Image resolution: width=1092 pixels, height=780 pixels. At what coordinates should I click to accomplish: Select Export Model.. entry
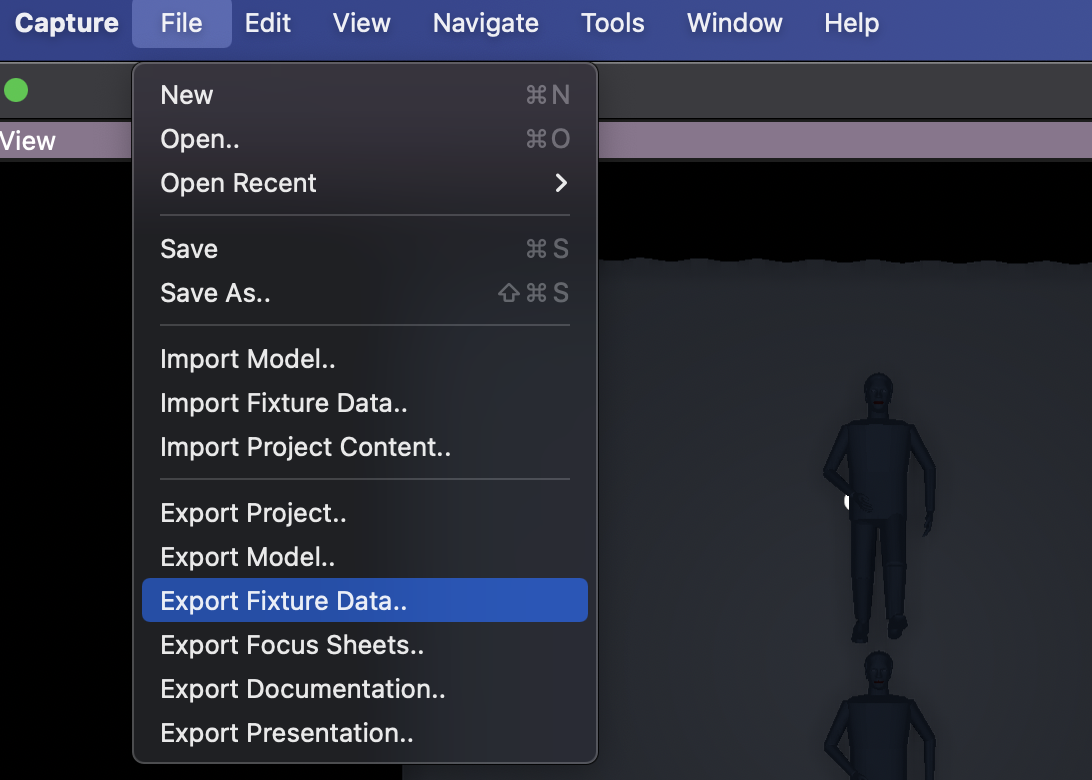click(365, 556)
